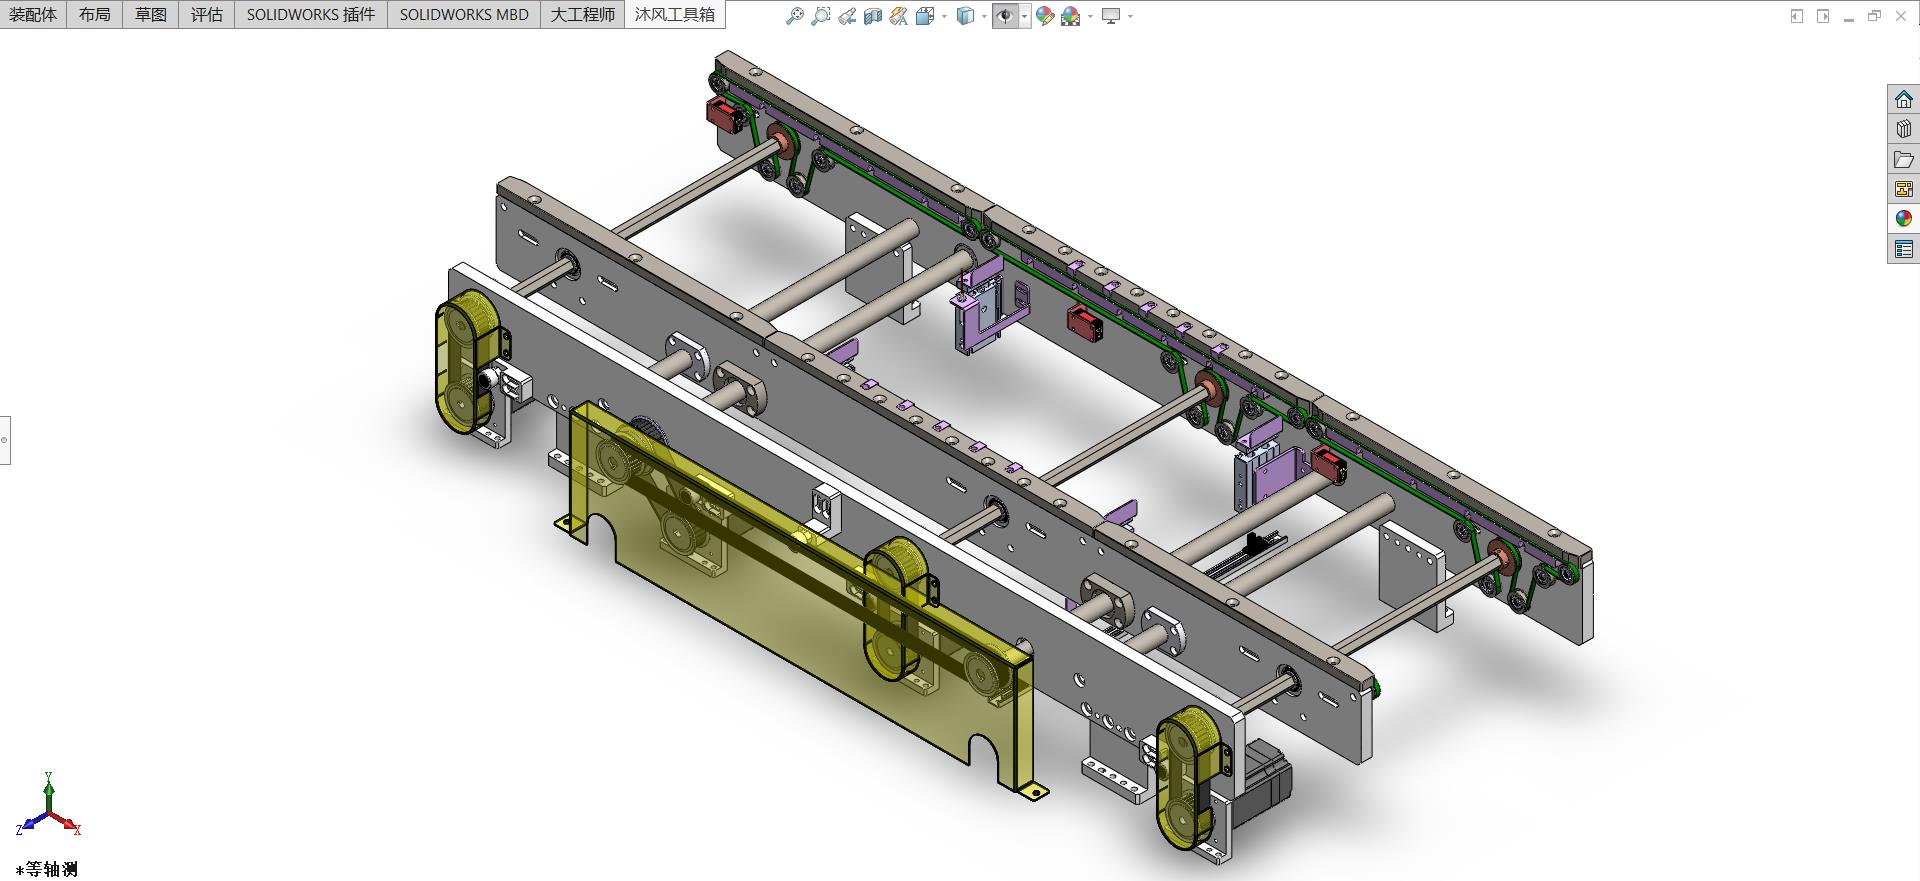
Task: Expand the View Settings dropdown arrow
Action: [x=1130, y=16]
